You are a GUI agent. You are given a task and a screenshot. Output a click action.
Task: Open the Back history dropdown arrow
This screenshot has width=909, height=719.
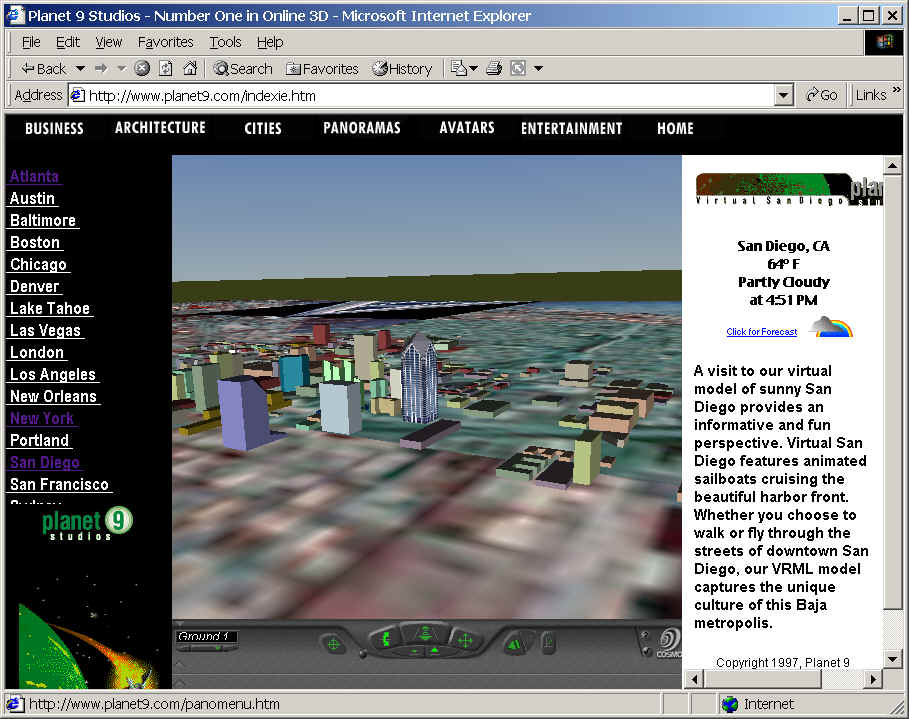81,69
